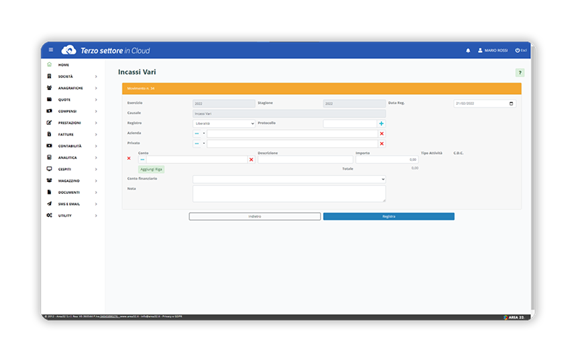Open the Fatture sidebar section
Viewport: 576px width, 362px height.
(65, 135)
